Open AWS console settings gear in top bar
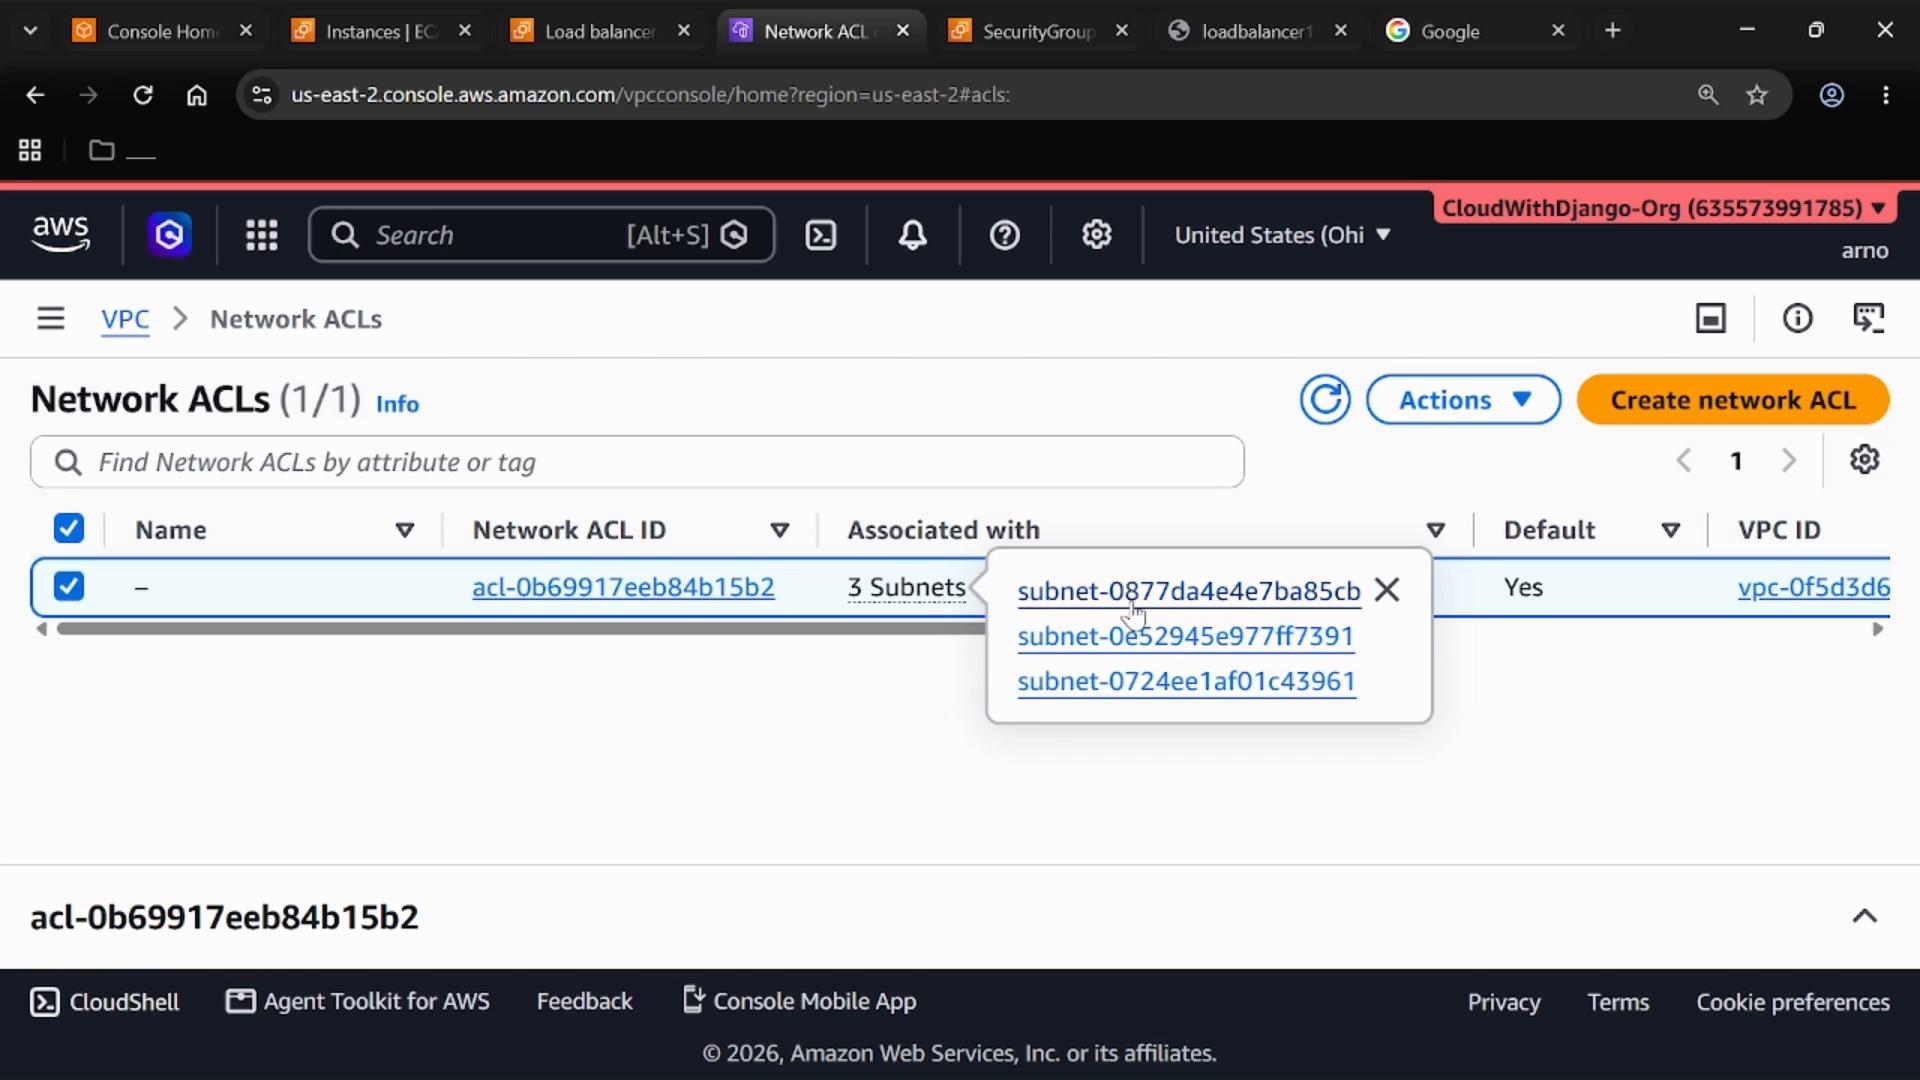 [1097, 235]
